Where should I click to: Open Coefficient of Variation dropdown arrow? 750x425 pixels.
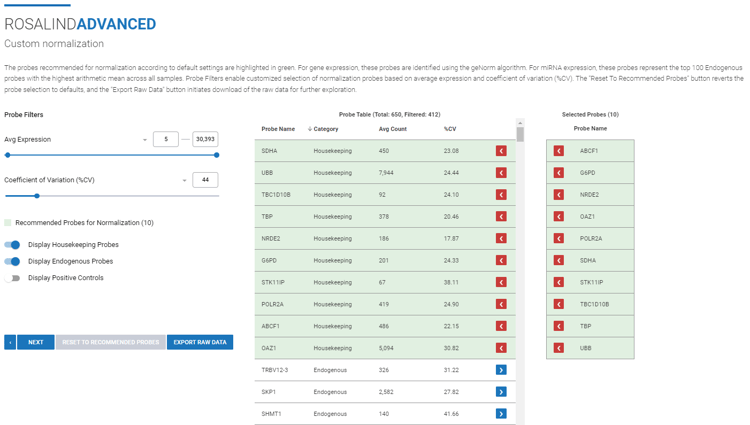pos(184,181)
